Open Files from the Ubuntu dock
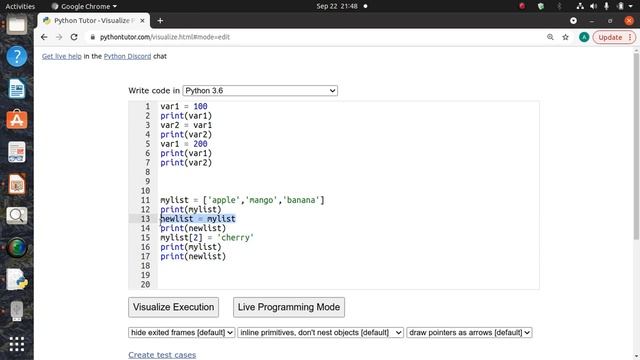640x360 pixels. [17, 25]
